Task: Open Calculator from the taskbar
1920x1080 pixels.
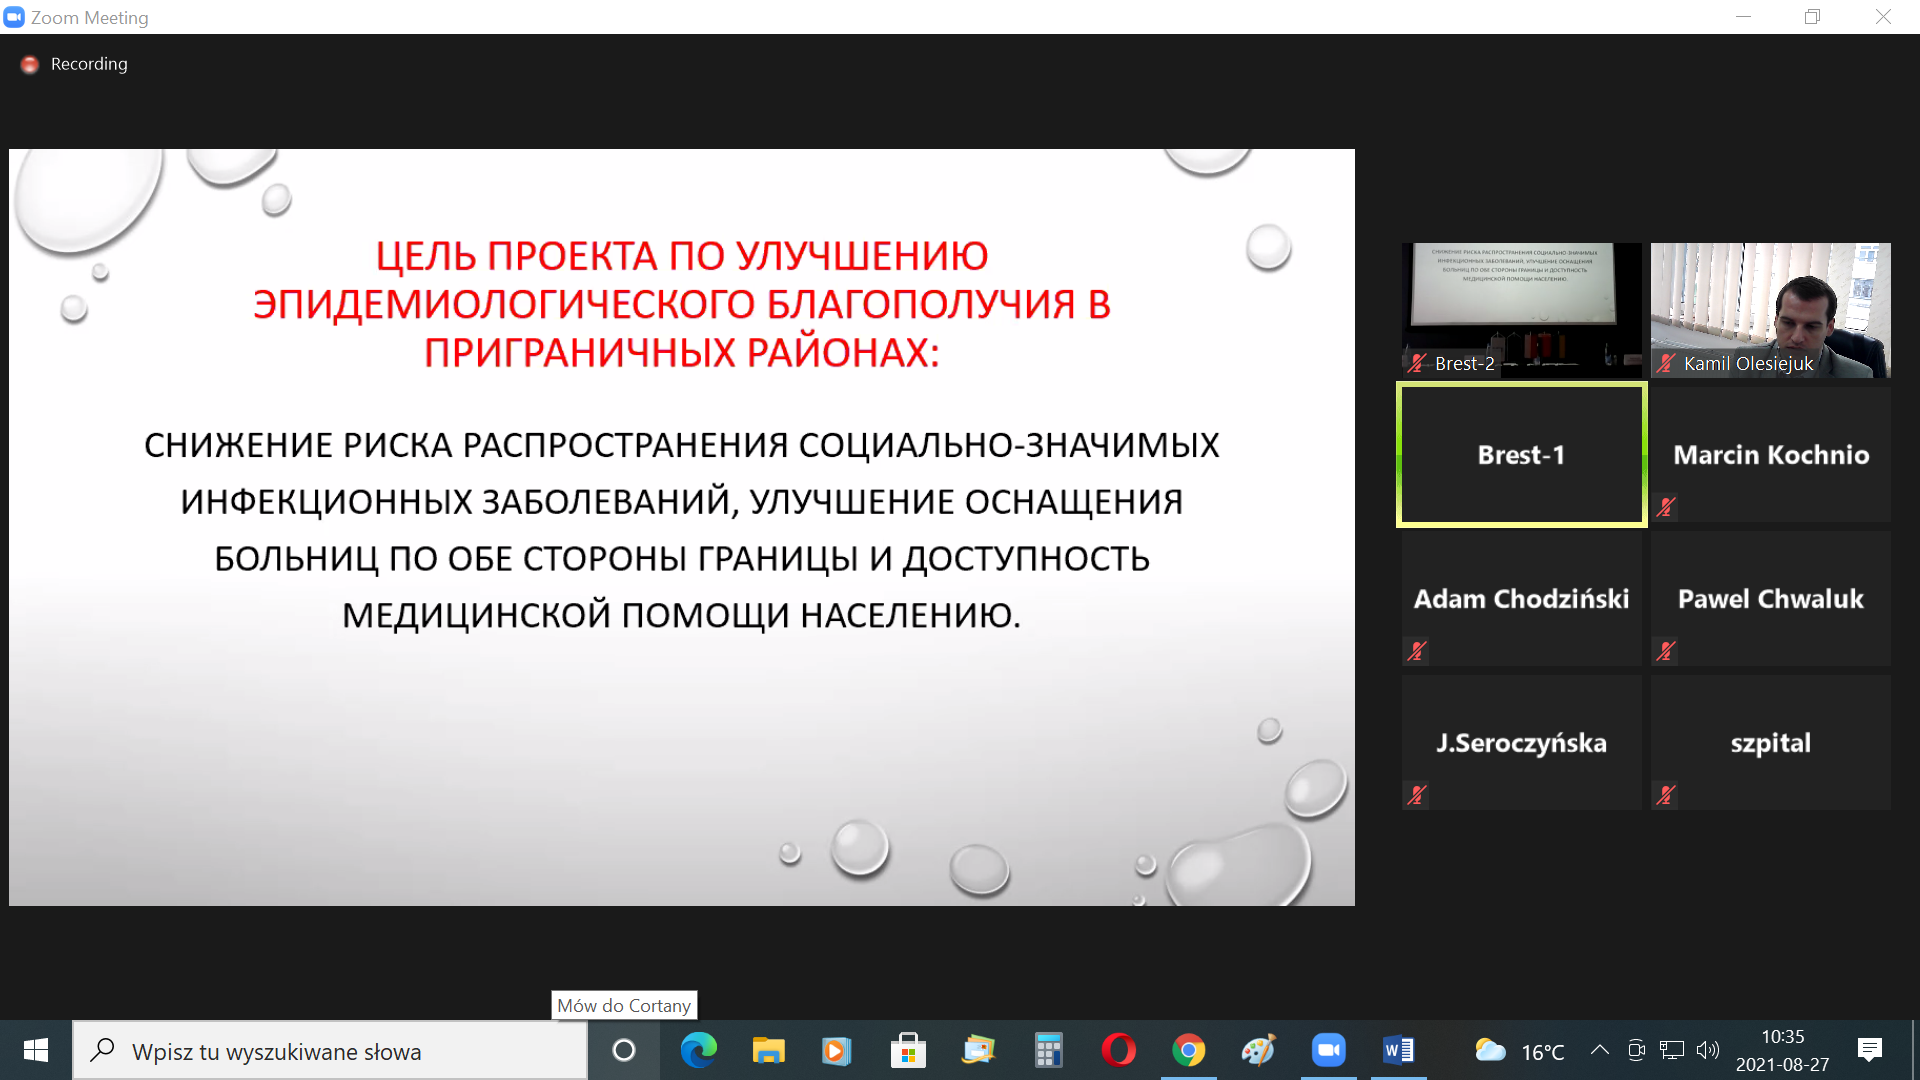Action: pyautogui.click(x=1048, y=1050)
